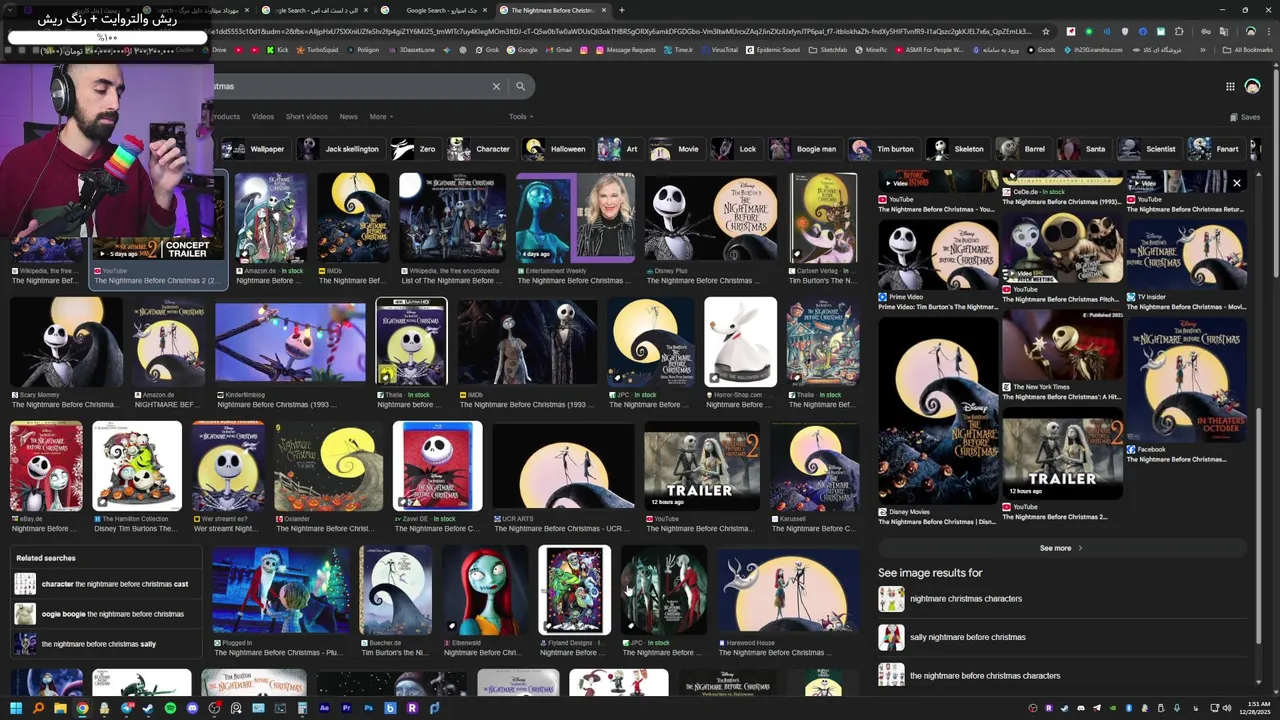Switch to the Short videos tab
Screen dimensions: 1280x720
[x=307, y=117]
